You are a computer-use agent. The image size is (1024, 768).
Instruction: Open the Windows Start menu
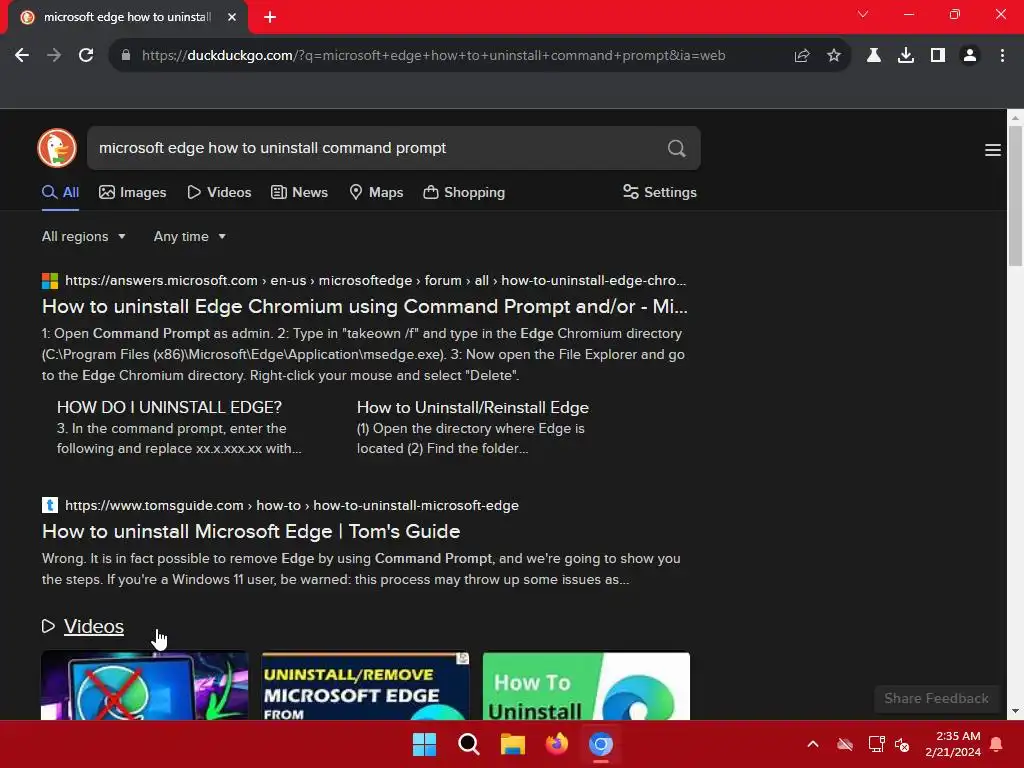pos(424,744)
